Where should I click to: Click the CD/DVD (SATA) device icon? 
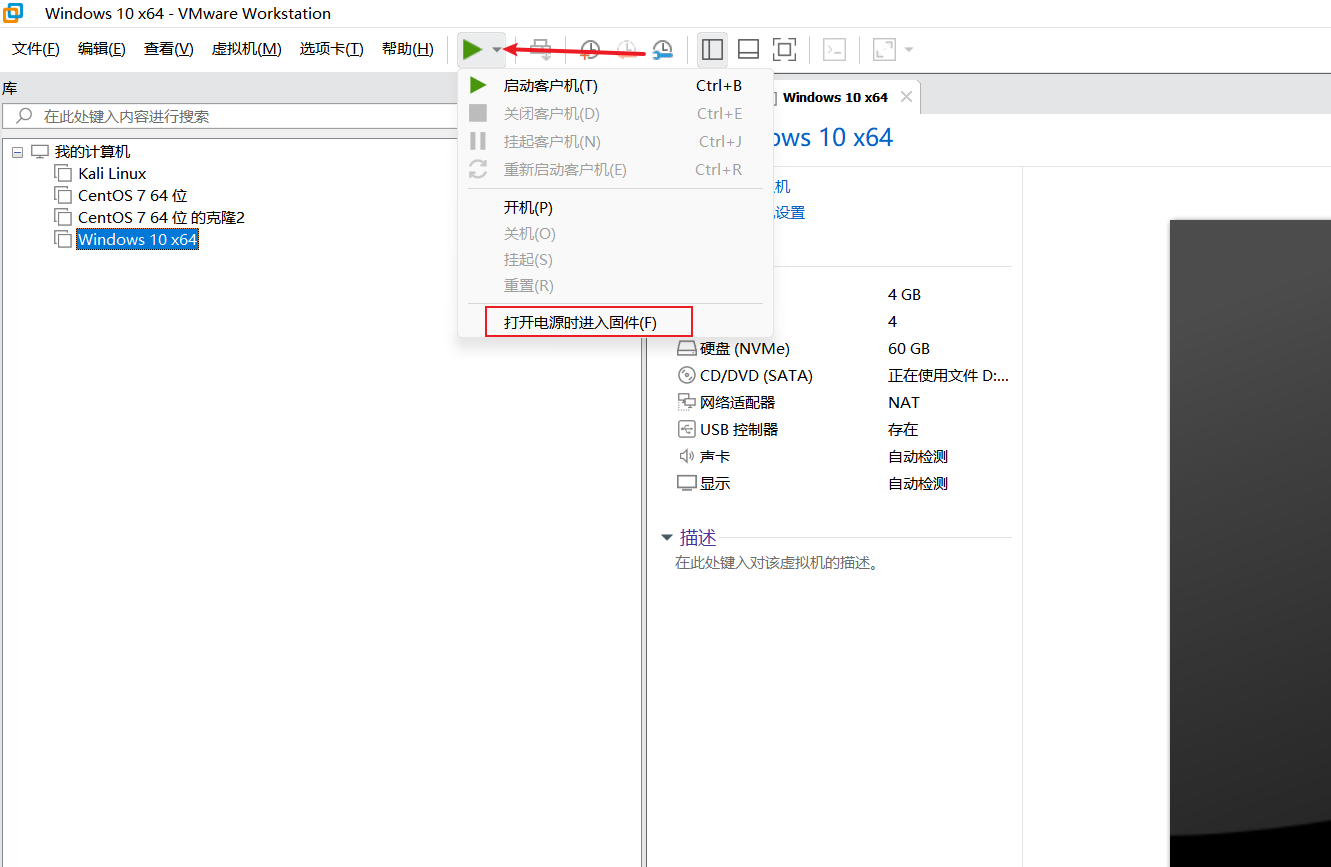point(686,376)
